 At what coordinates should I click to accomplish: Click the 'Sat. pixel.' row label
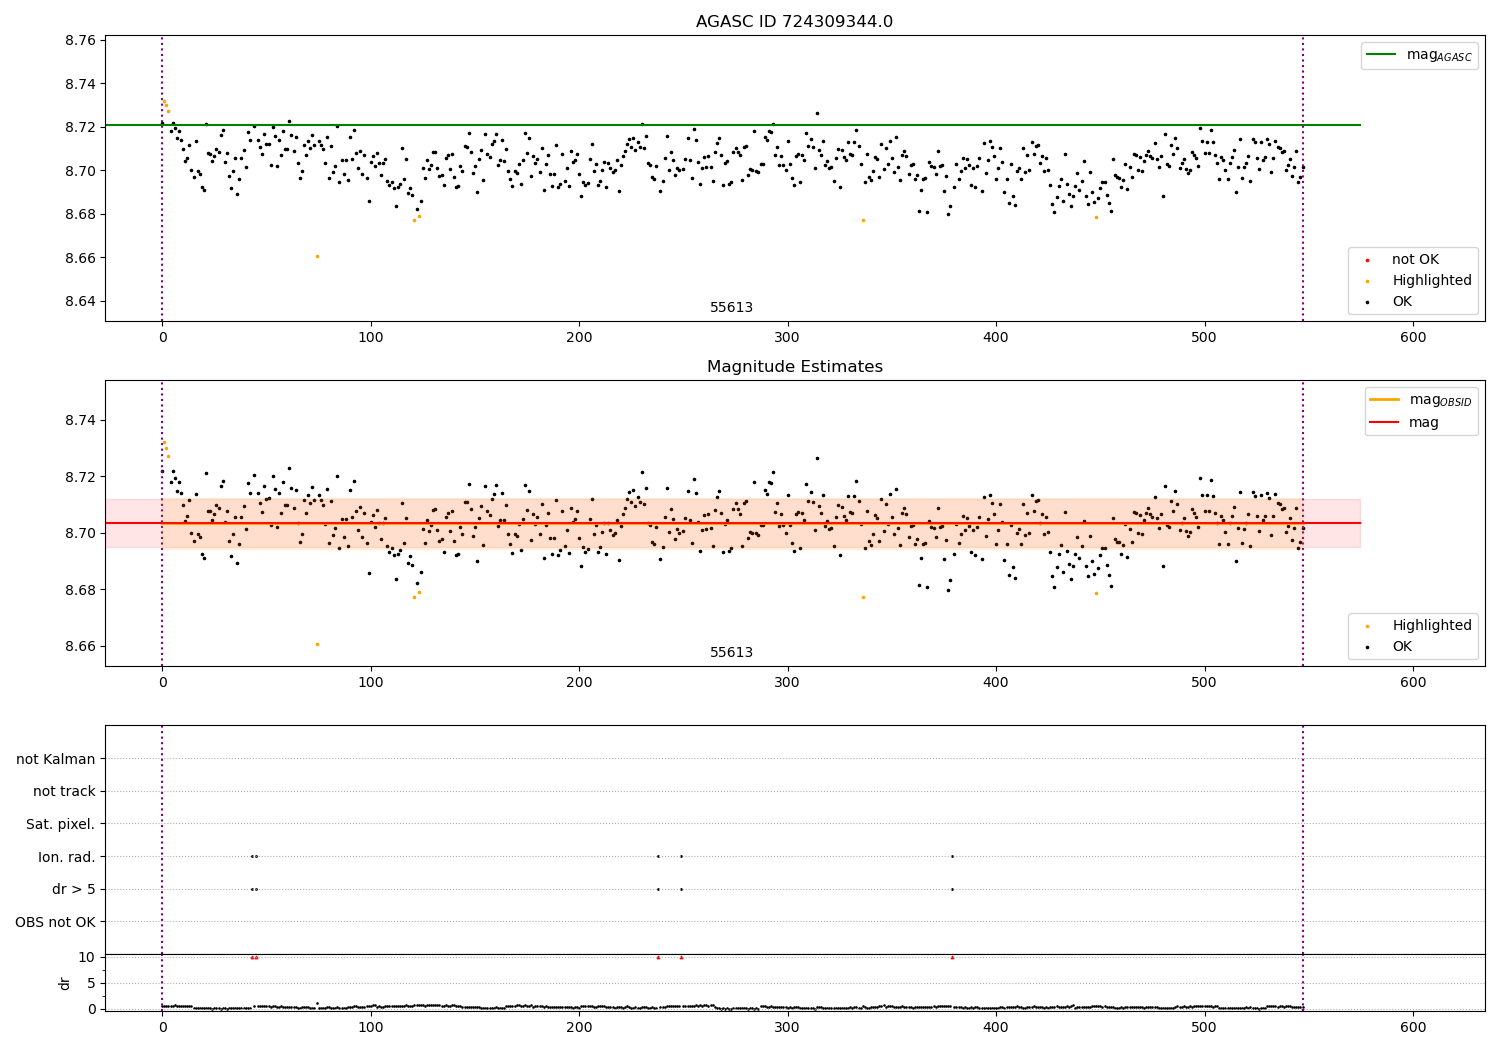pyautogui.click(x=61, y=824)
